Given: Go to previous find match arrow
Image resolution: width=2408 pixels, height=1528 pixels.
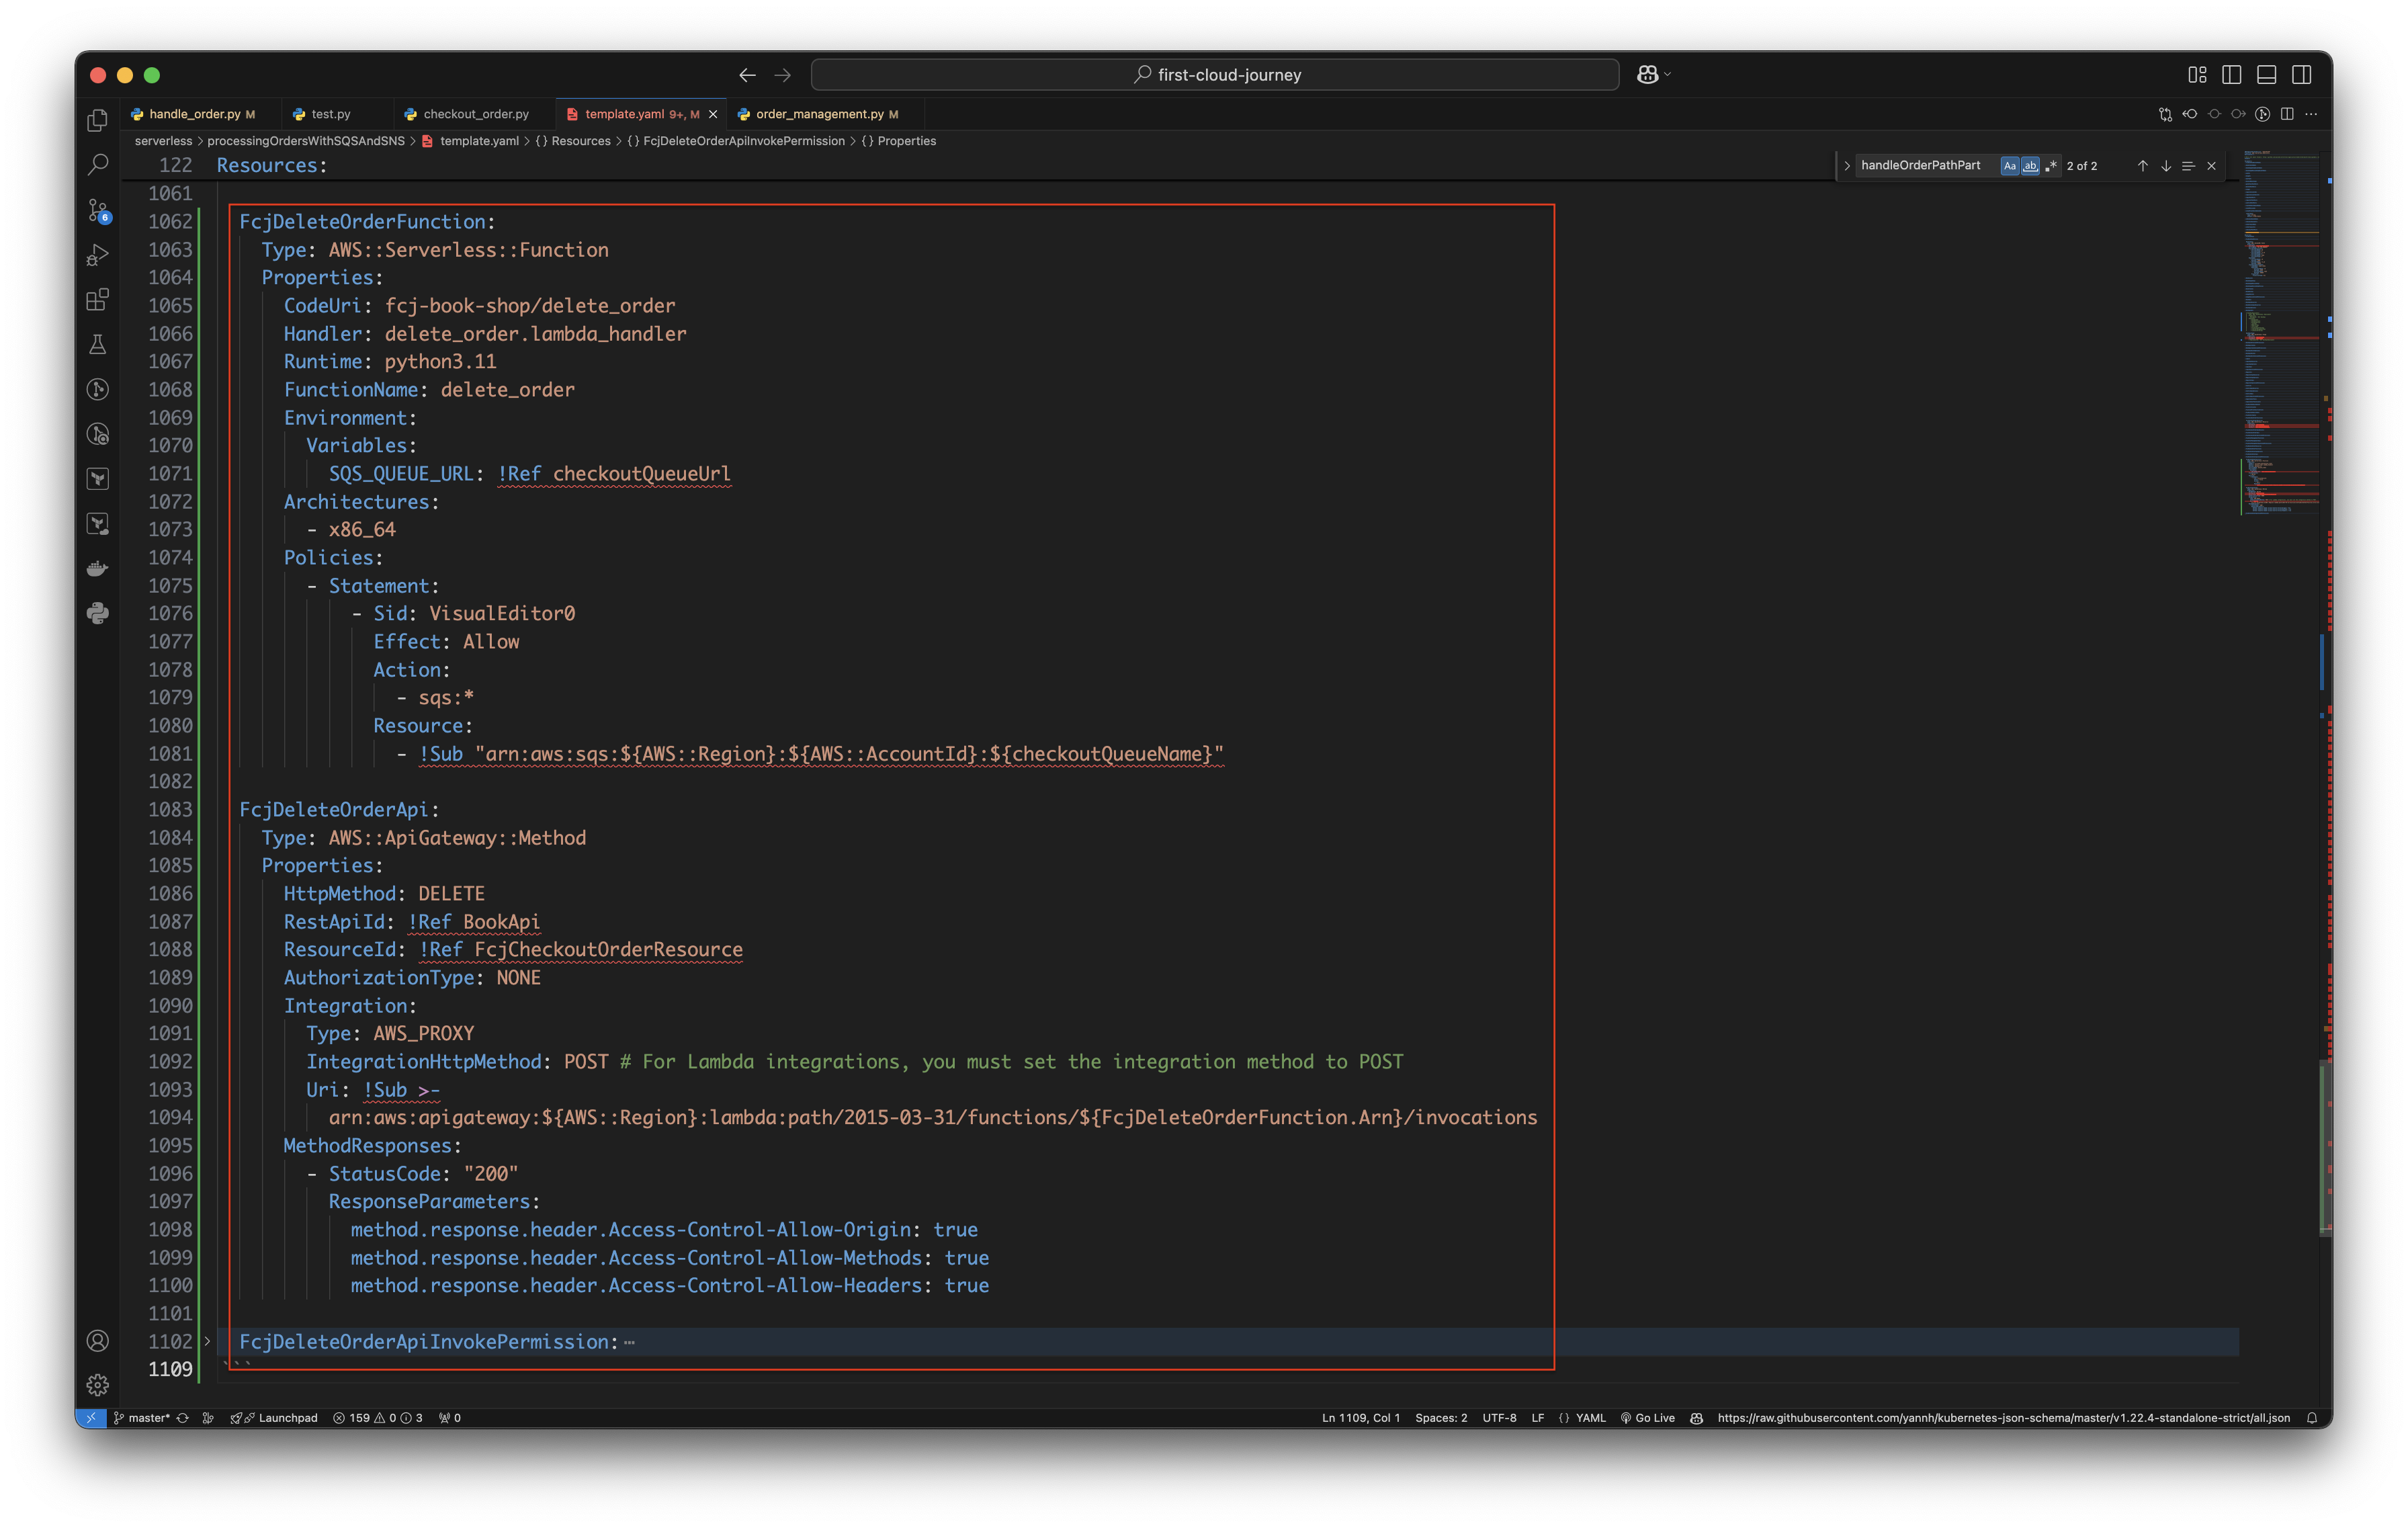Looking at the screenshot, I should [x=2142, y=166].
